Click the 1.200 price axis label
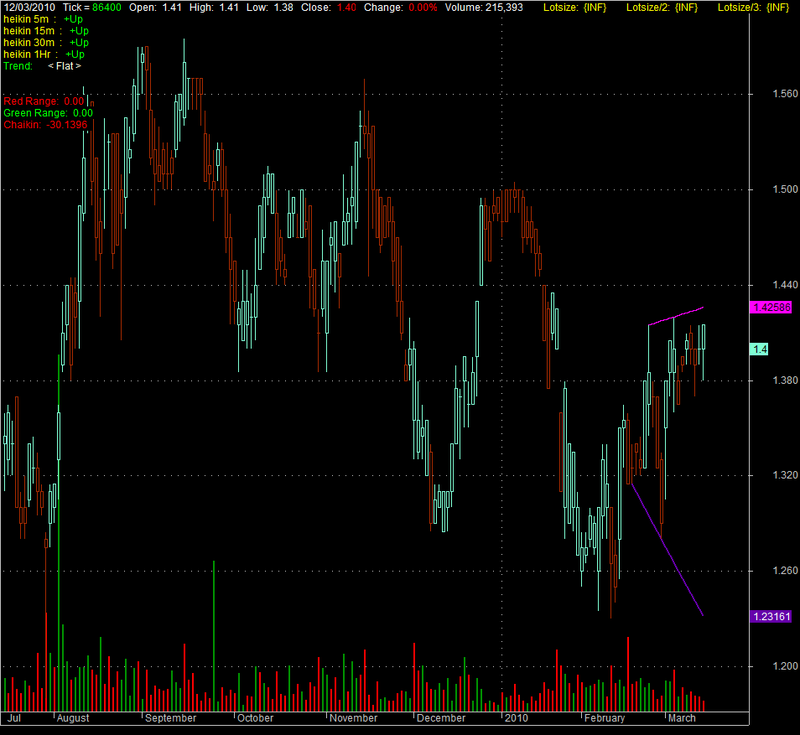Viewport: 800px width, 735px height. [785, 666]
